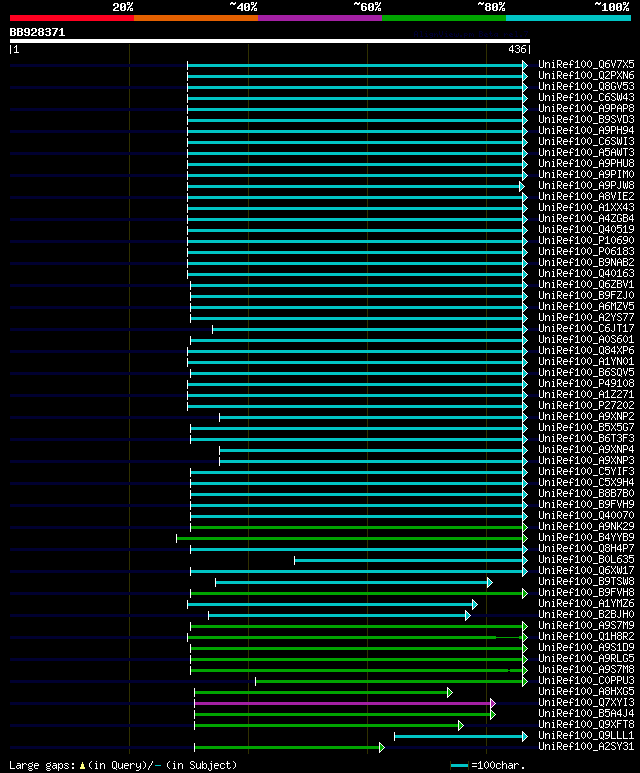Select label UniRef100_A9PH94
The height and width of the screenshot is (773, 640).
tap(586, 131)
